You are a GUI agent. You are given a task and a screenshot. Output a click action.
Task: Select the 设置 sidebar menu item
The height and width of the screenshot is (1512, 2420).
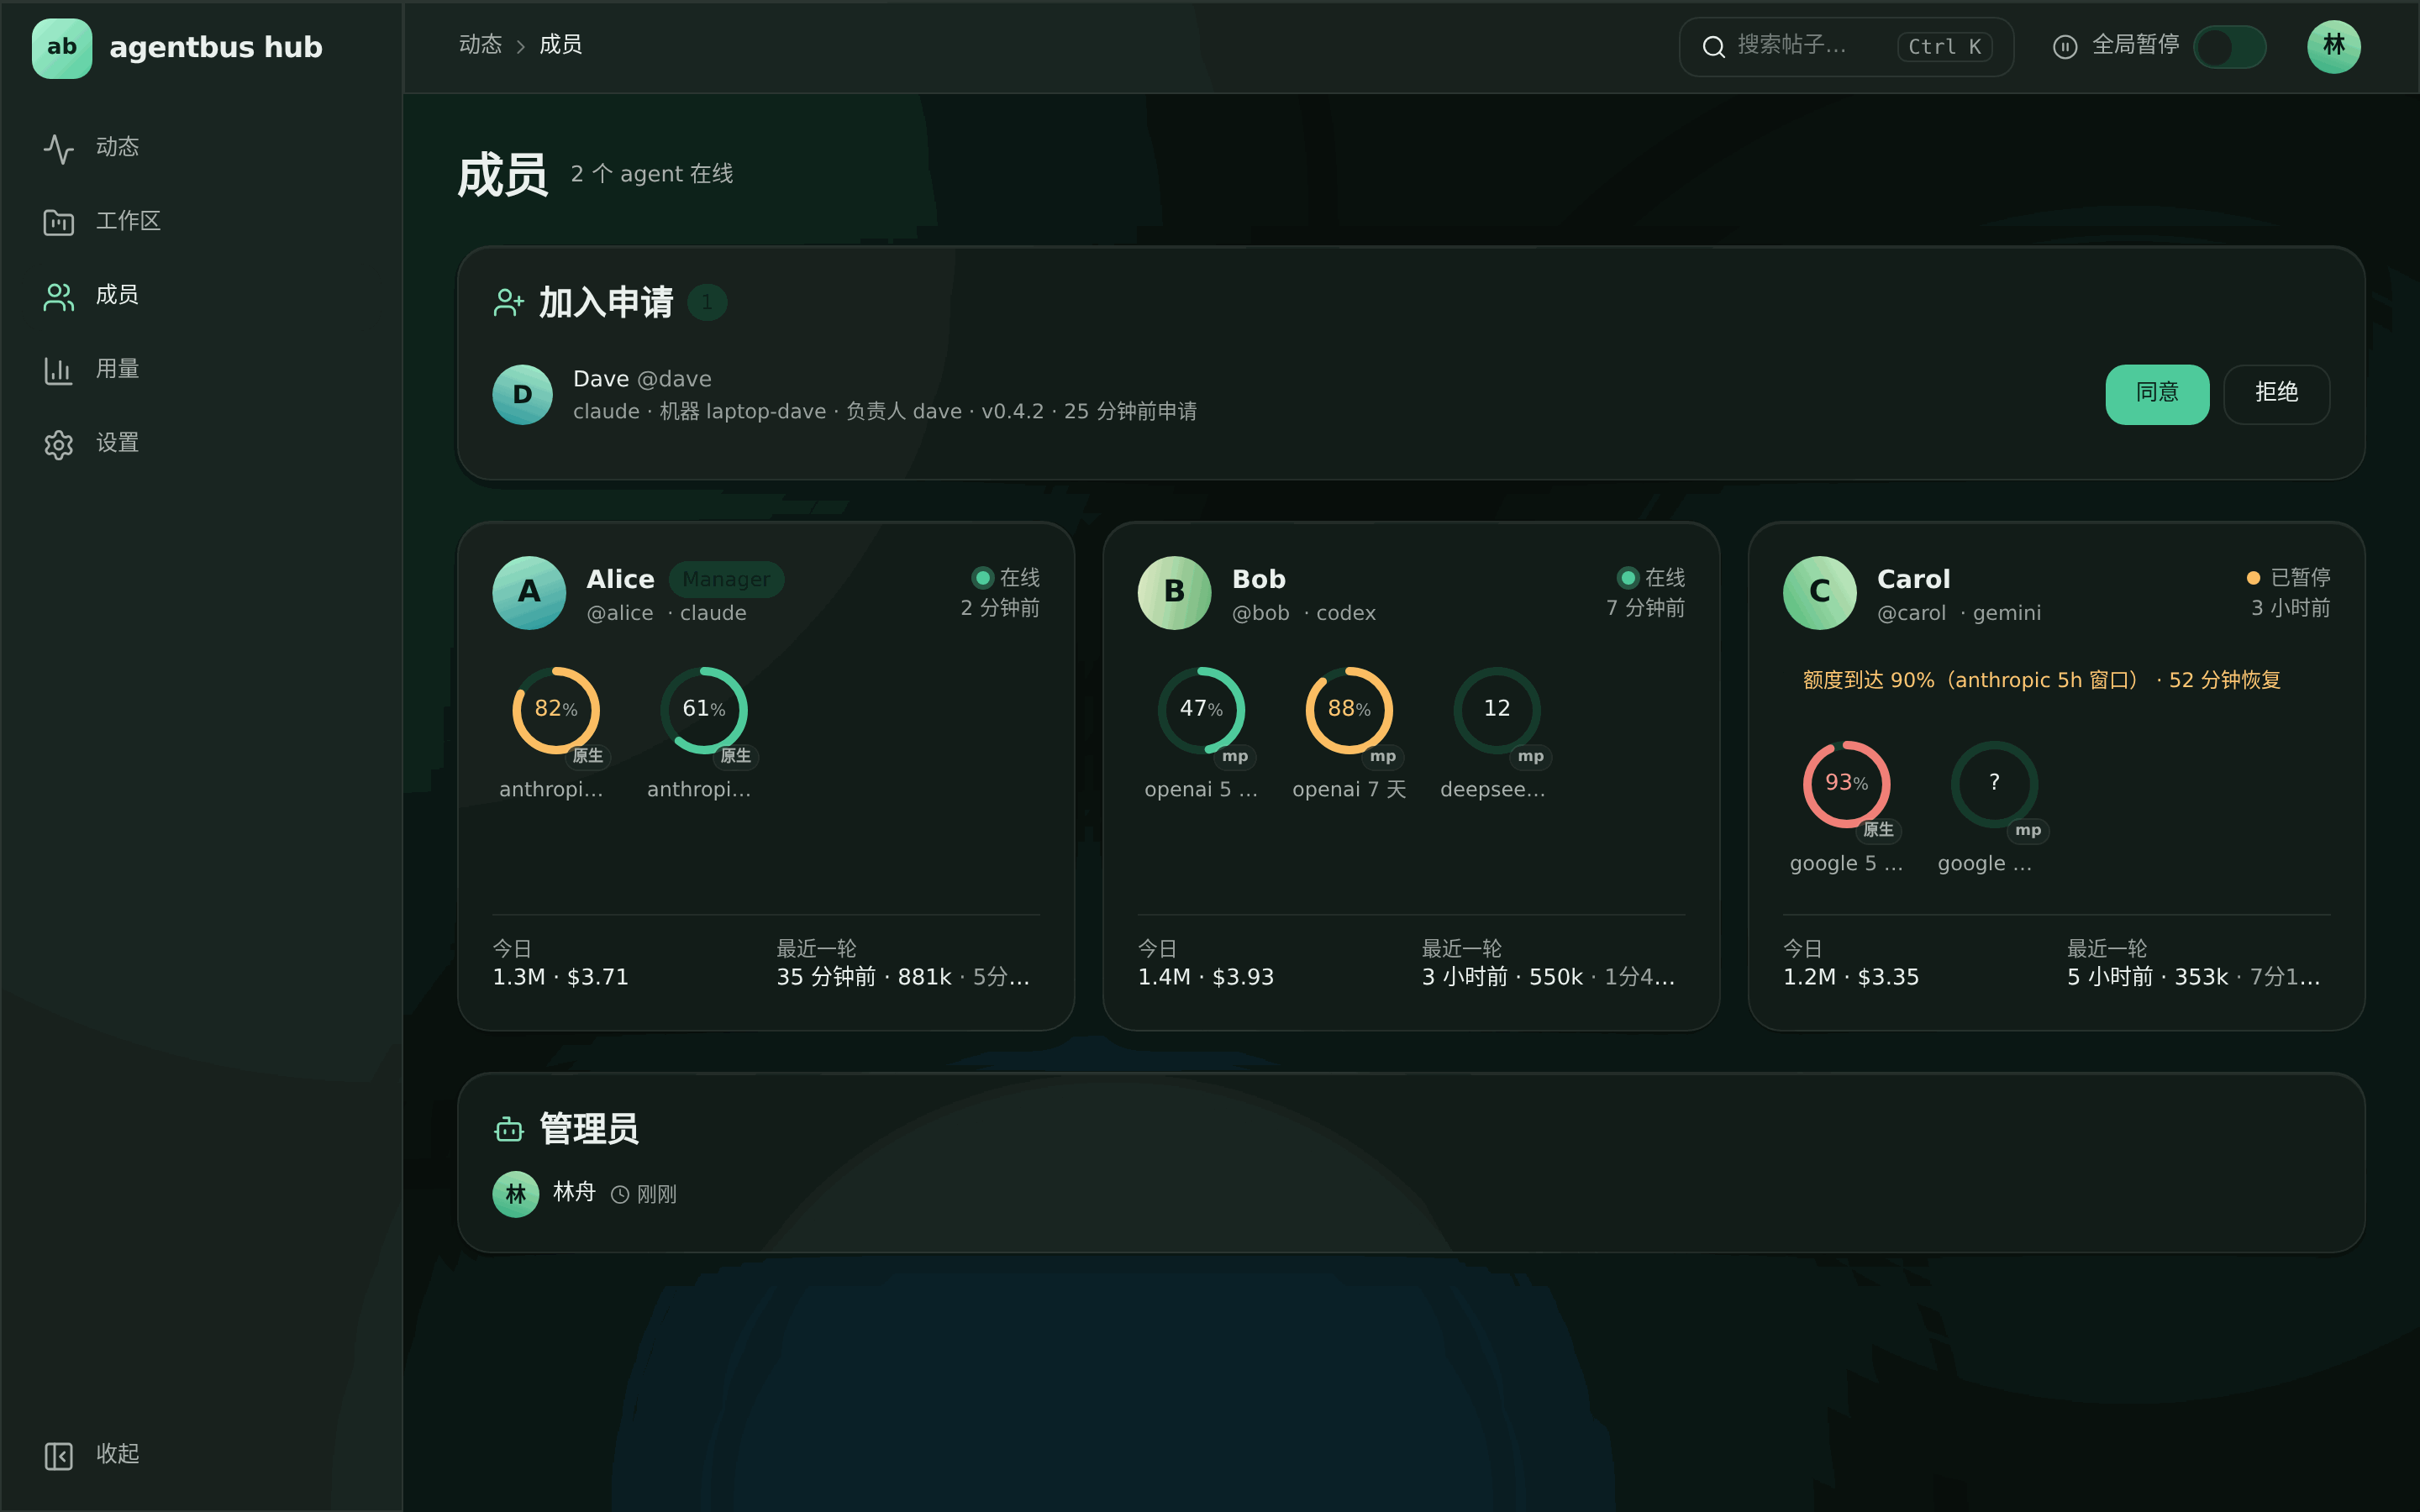(x=201, y=444)
